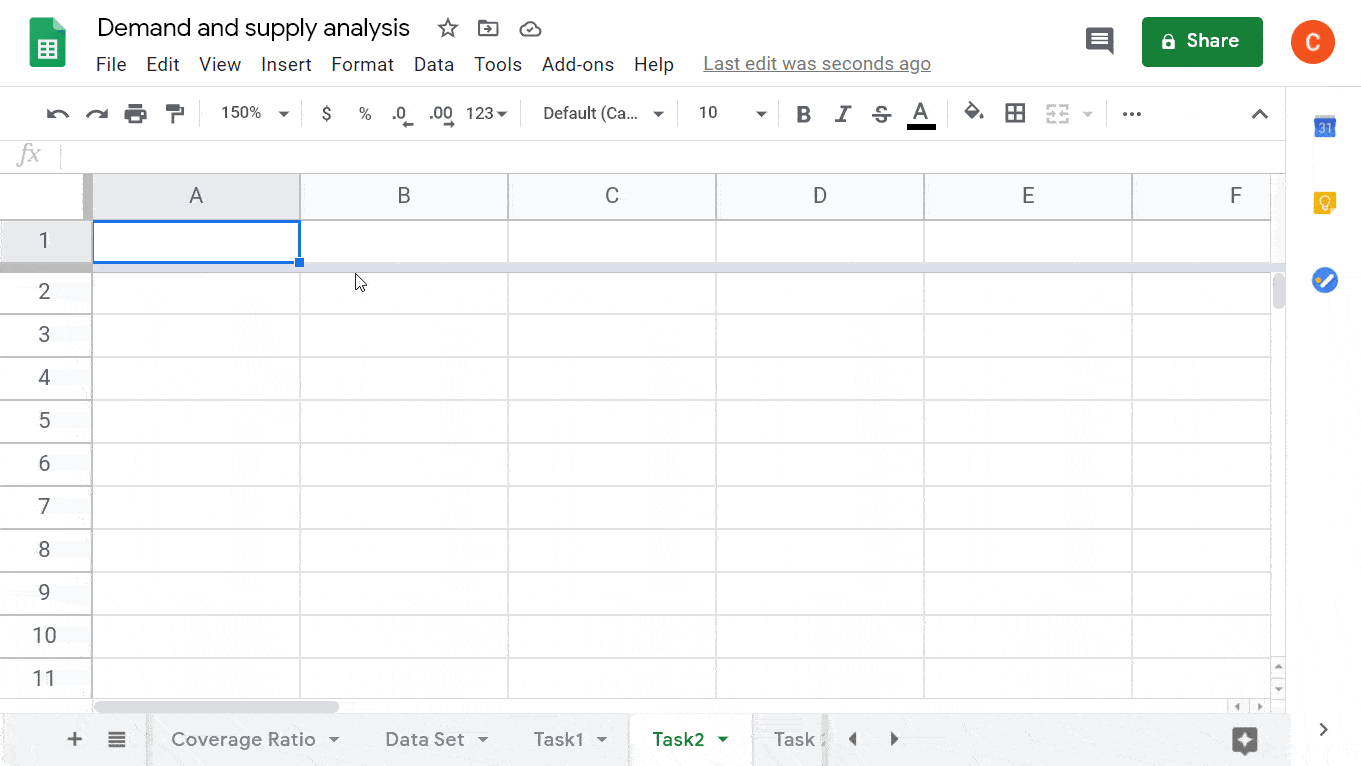The image size is (1361, 766).
Task: Toggle italic formatting
Action: 842,114
